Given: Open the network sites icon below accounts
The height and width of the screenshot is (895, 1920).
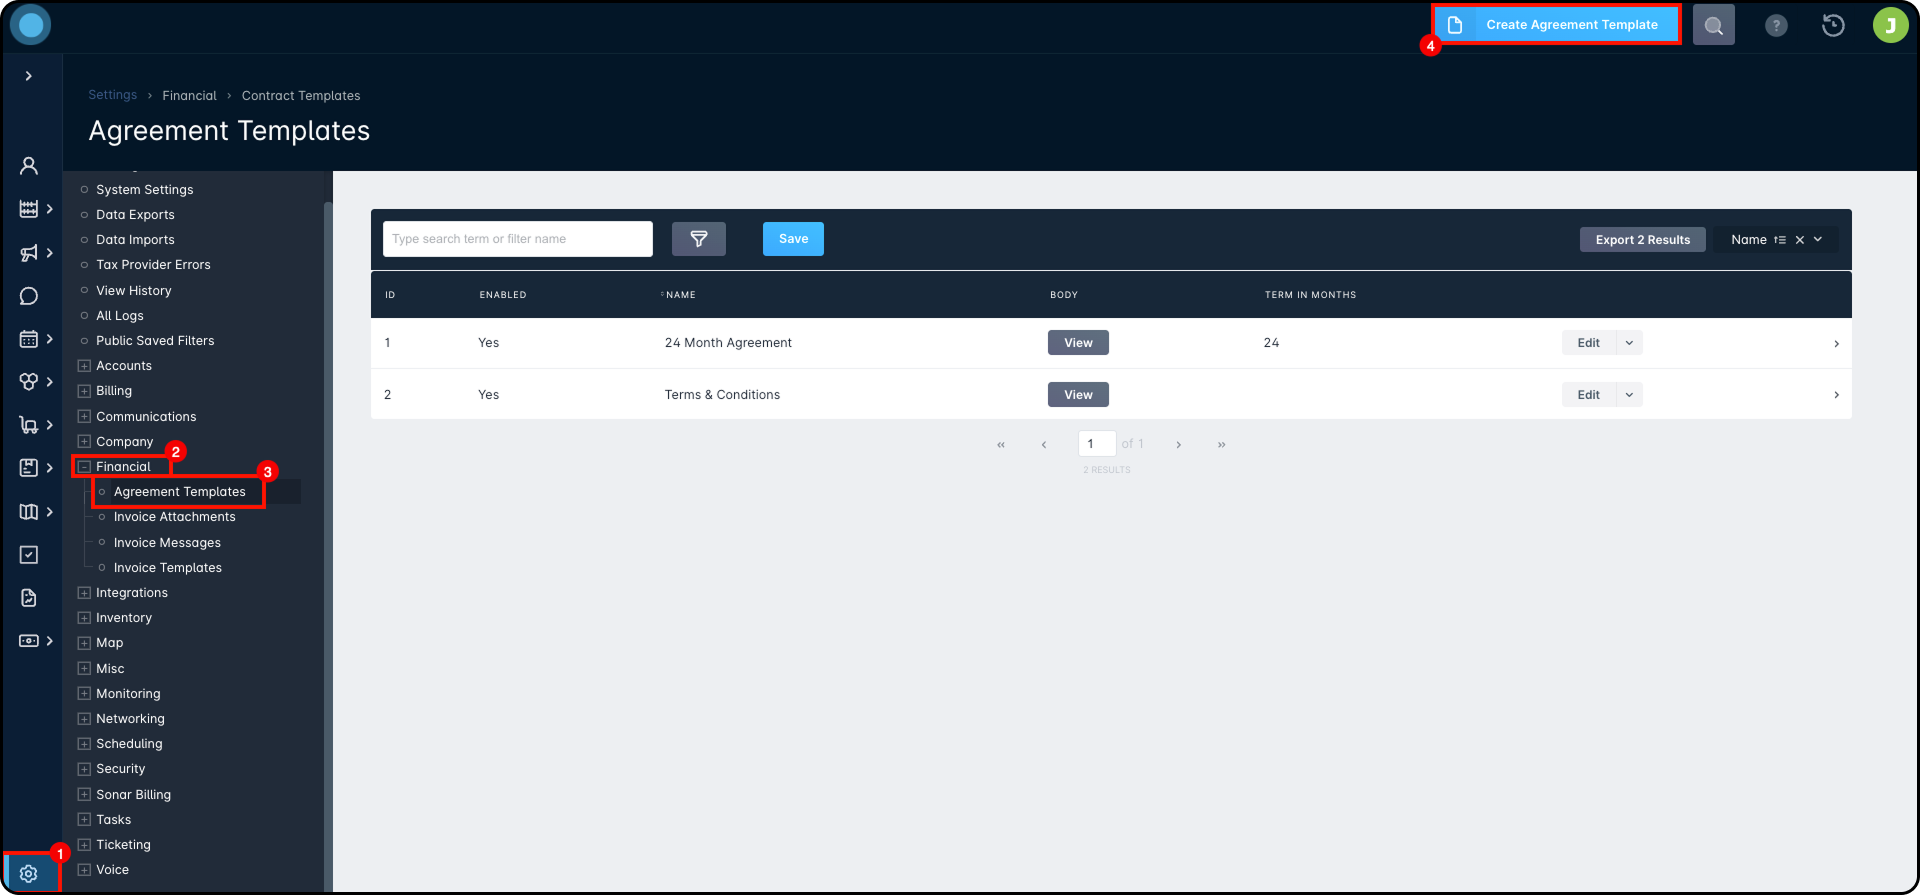Looking at the screenshot, I should 29,209.
